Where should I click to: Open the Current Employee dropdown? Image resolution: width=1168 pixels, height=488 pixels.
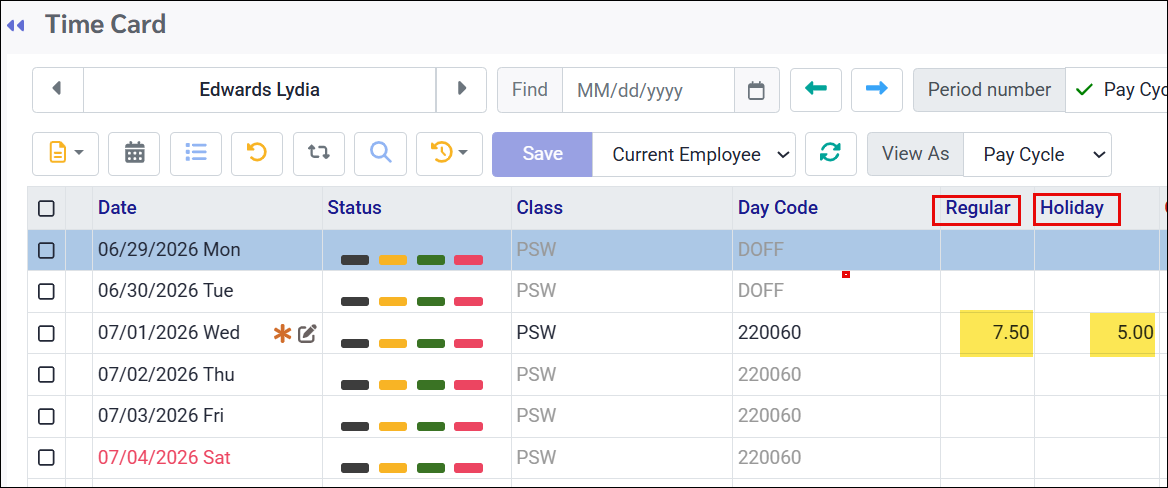click(x=694, y=154)
